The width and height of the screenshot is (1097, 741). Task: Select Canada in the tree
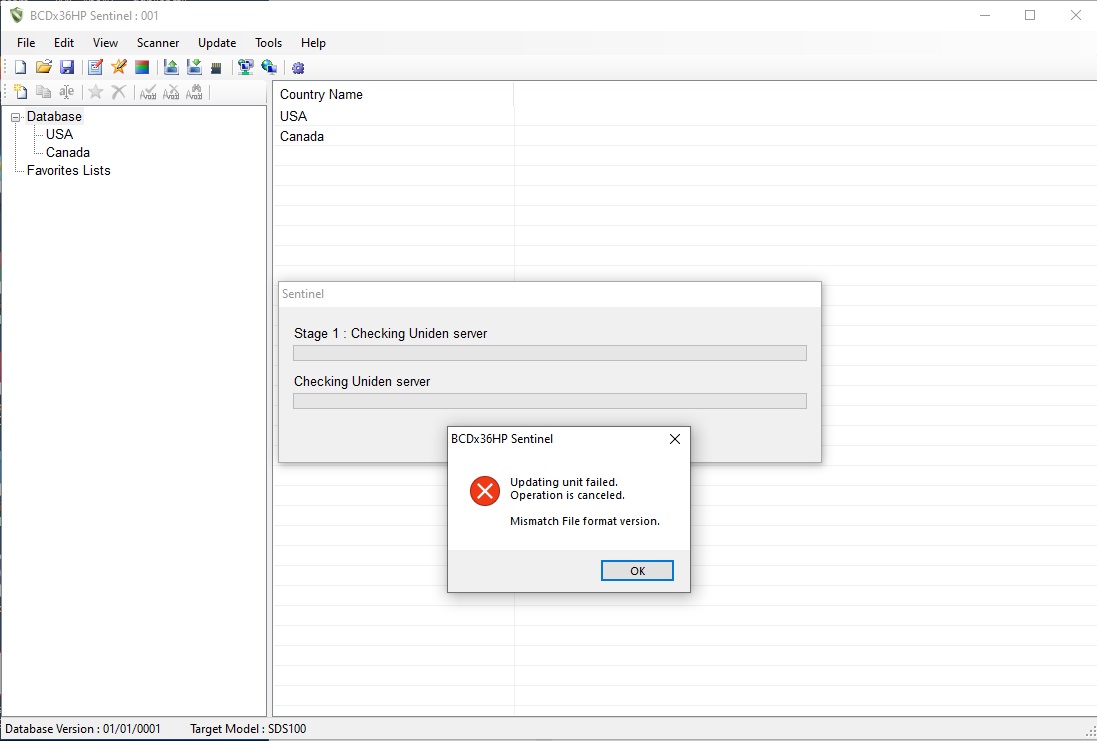coord(68,153)
